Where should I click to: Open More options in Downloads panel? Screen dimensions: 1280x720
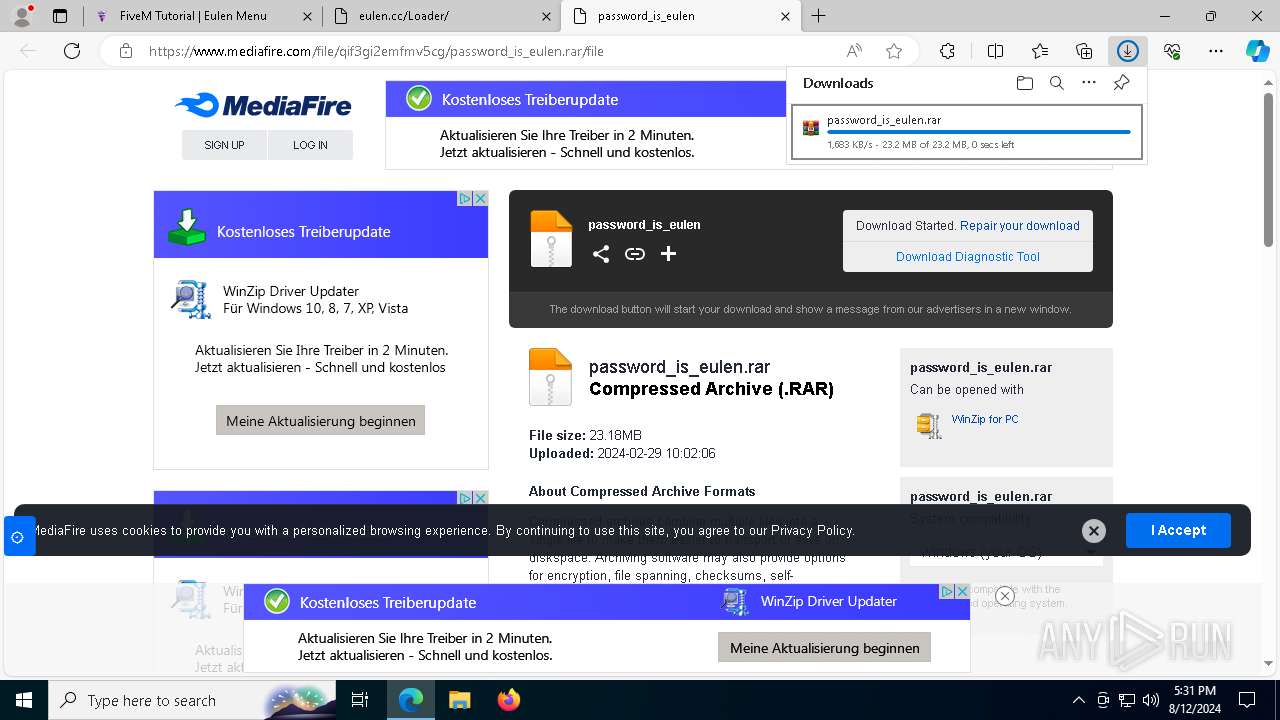1089,83
